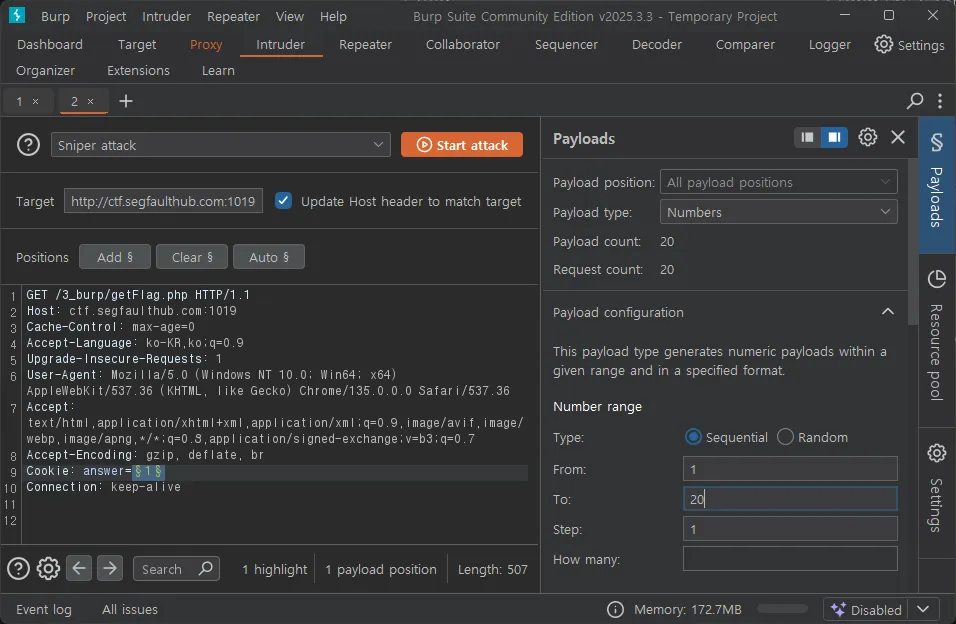This screenshot has height=624, width=956.
Task: Click Payloads panel vertical scrollbar
Action: [913, 242]
